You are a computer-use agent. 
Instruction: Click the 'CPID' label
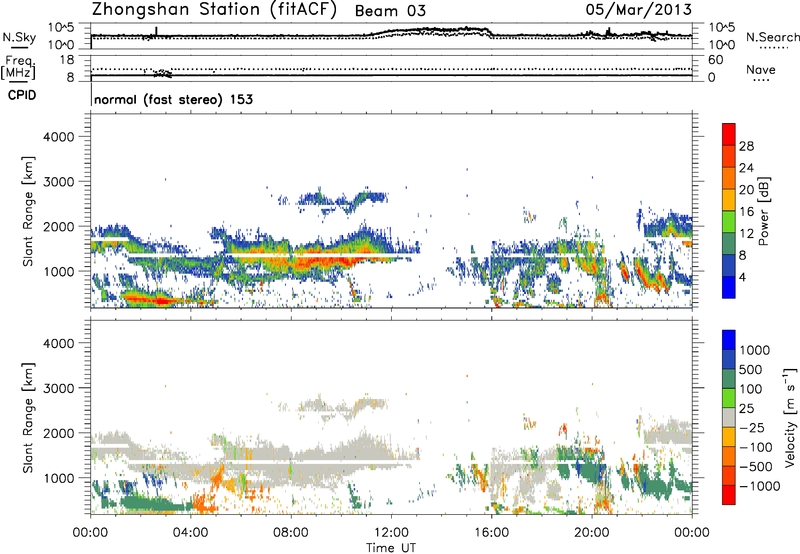click(x=22, y=95)
